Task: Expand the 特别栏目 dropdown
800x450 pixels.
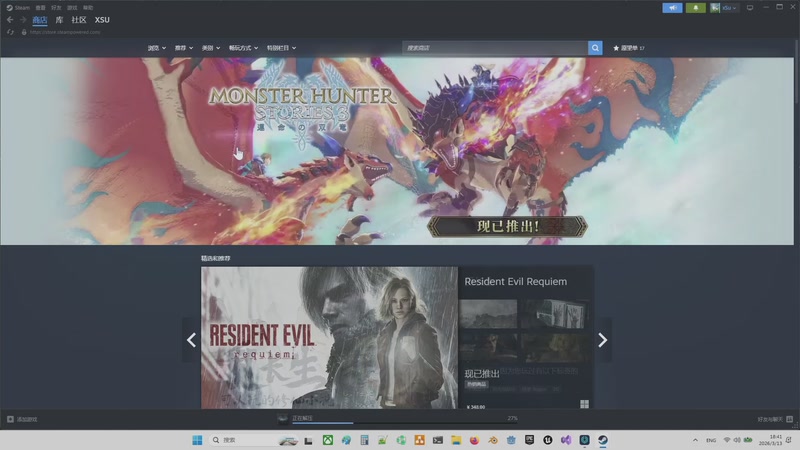Action: click(x=281, y=48)
